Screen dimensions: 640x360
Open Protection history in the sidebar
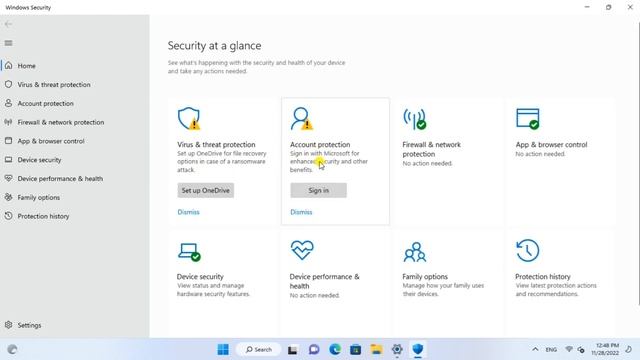tap(43, 216)
